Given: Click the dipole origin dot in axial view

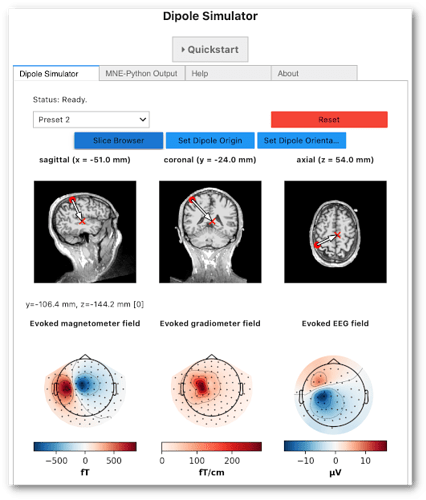Looking at the screenshot, I should [317, 245].
